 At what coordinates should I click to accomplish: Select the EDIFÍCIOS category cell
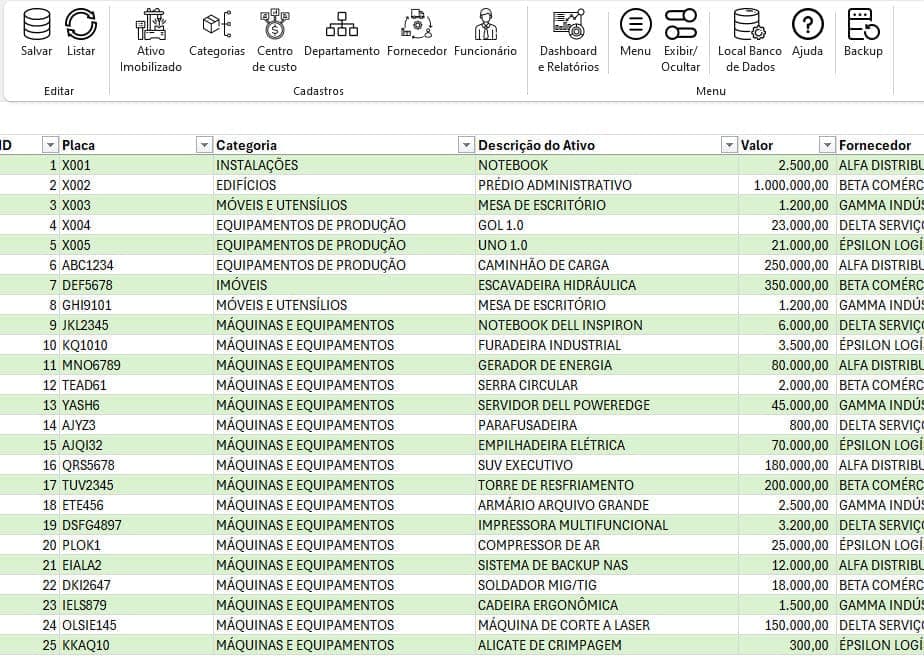(344, 185)
